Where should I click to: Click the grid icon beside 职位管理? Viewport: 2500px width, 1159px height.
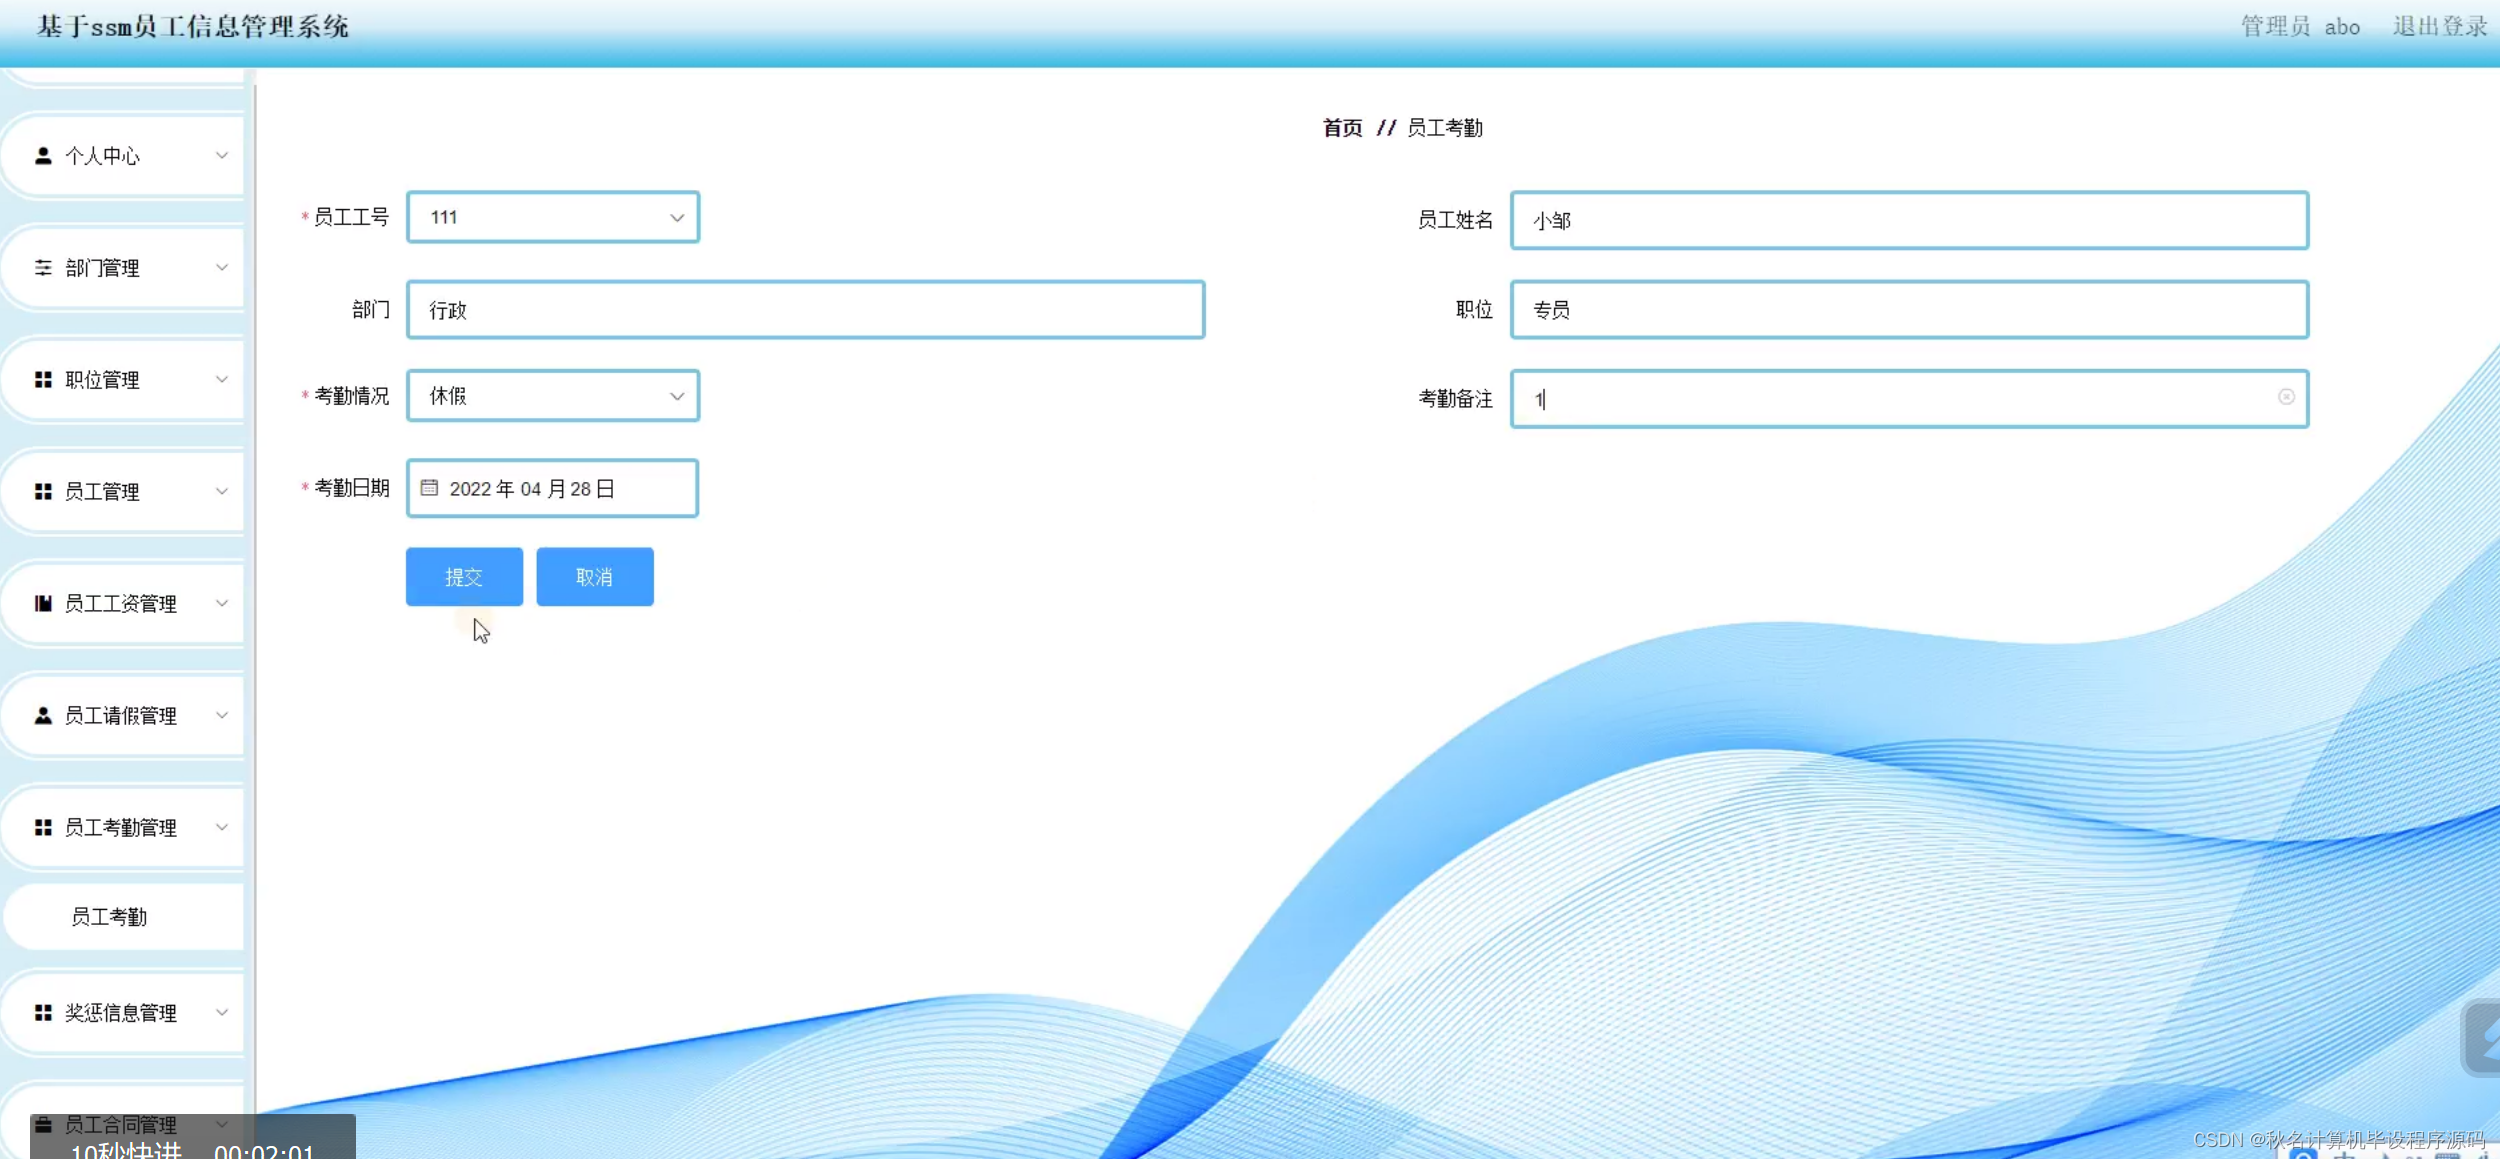tap(43, 380)
